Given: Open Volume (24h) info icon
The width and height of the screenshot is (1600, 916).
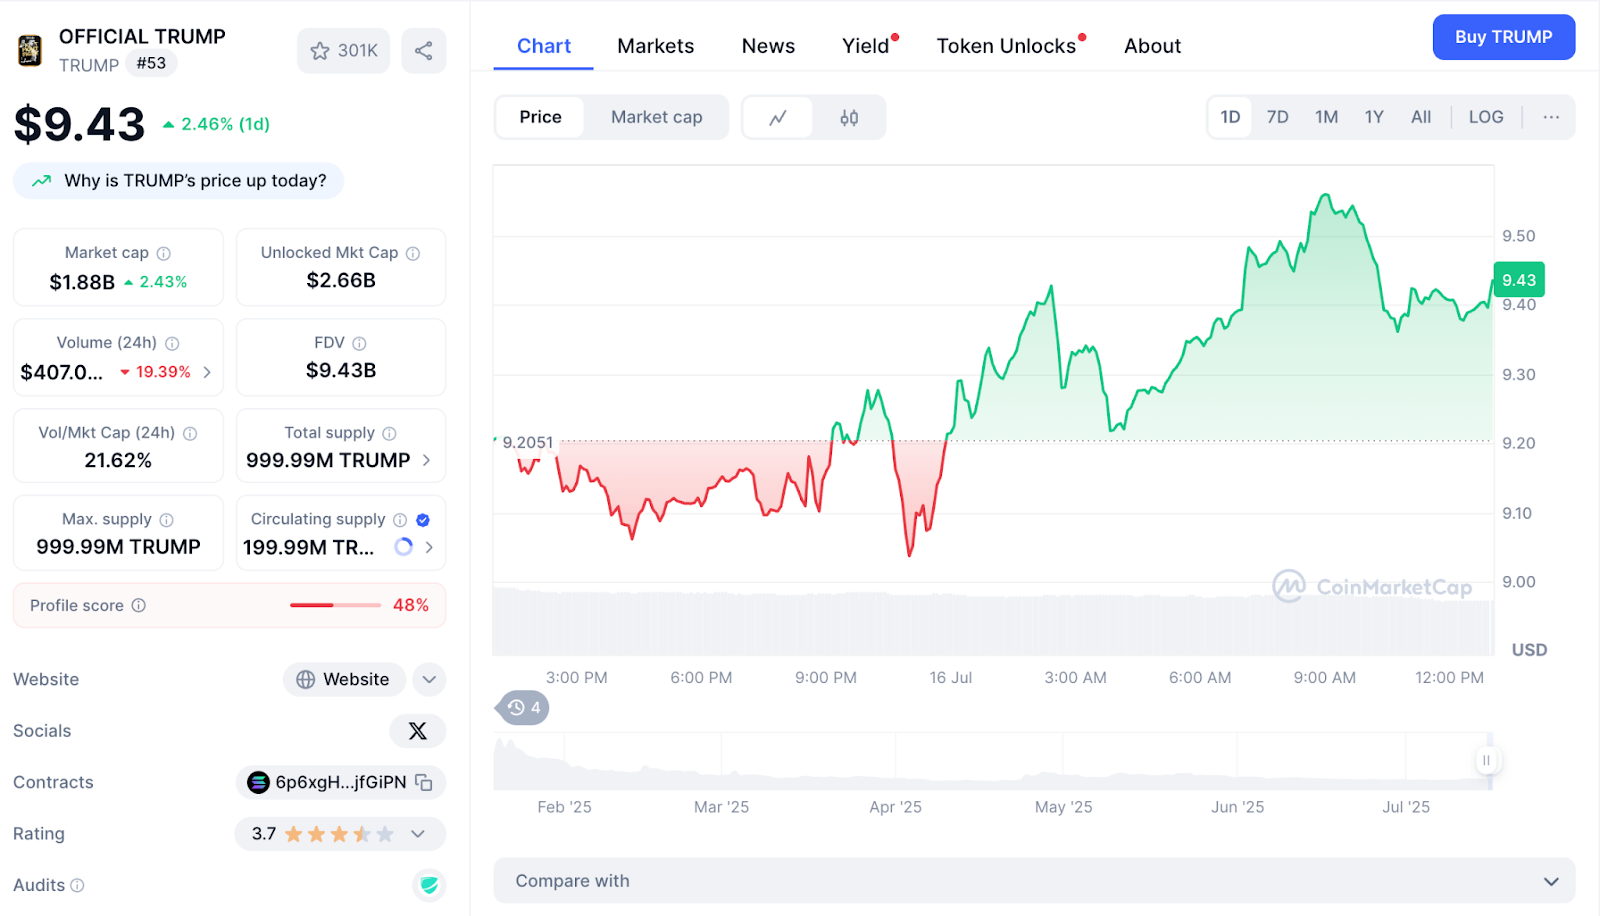Looking at the screenshot, I should [x=172, y=343].
